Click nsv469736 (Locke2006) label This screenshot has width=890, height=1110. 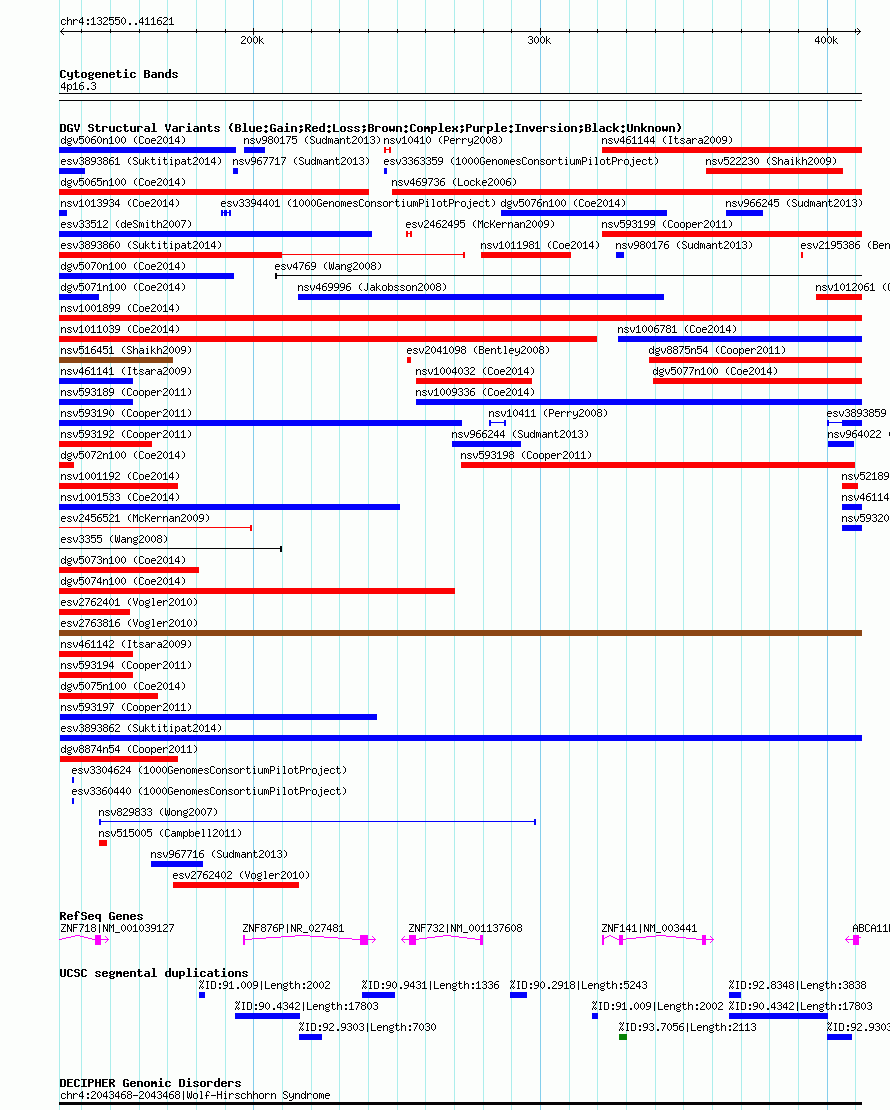tap(454, 182)
